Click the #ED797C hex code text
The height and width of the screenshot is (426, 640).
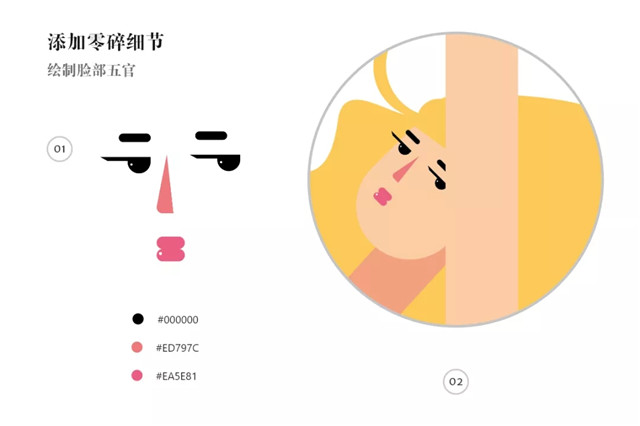click(178, 348)
